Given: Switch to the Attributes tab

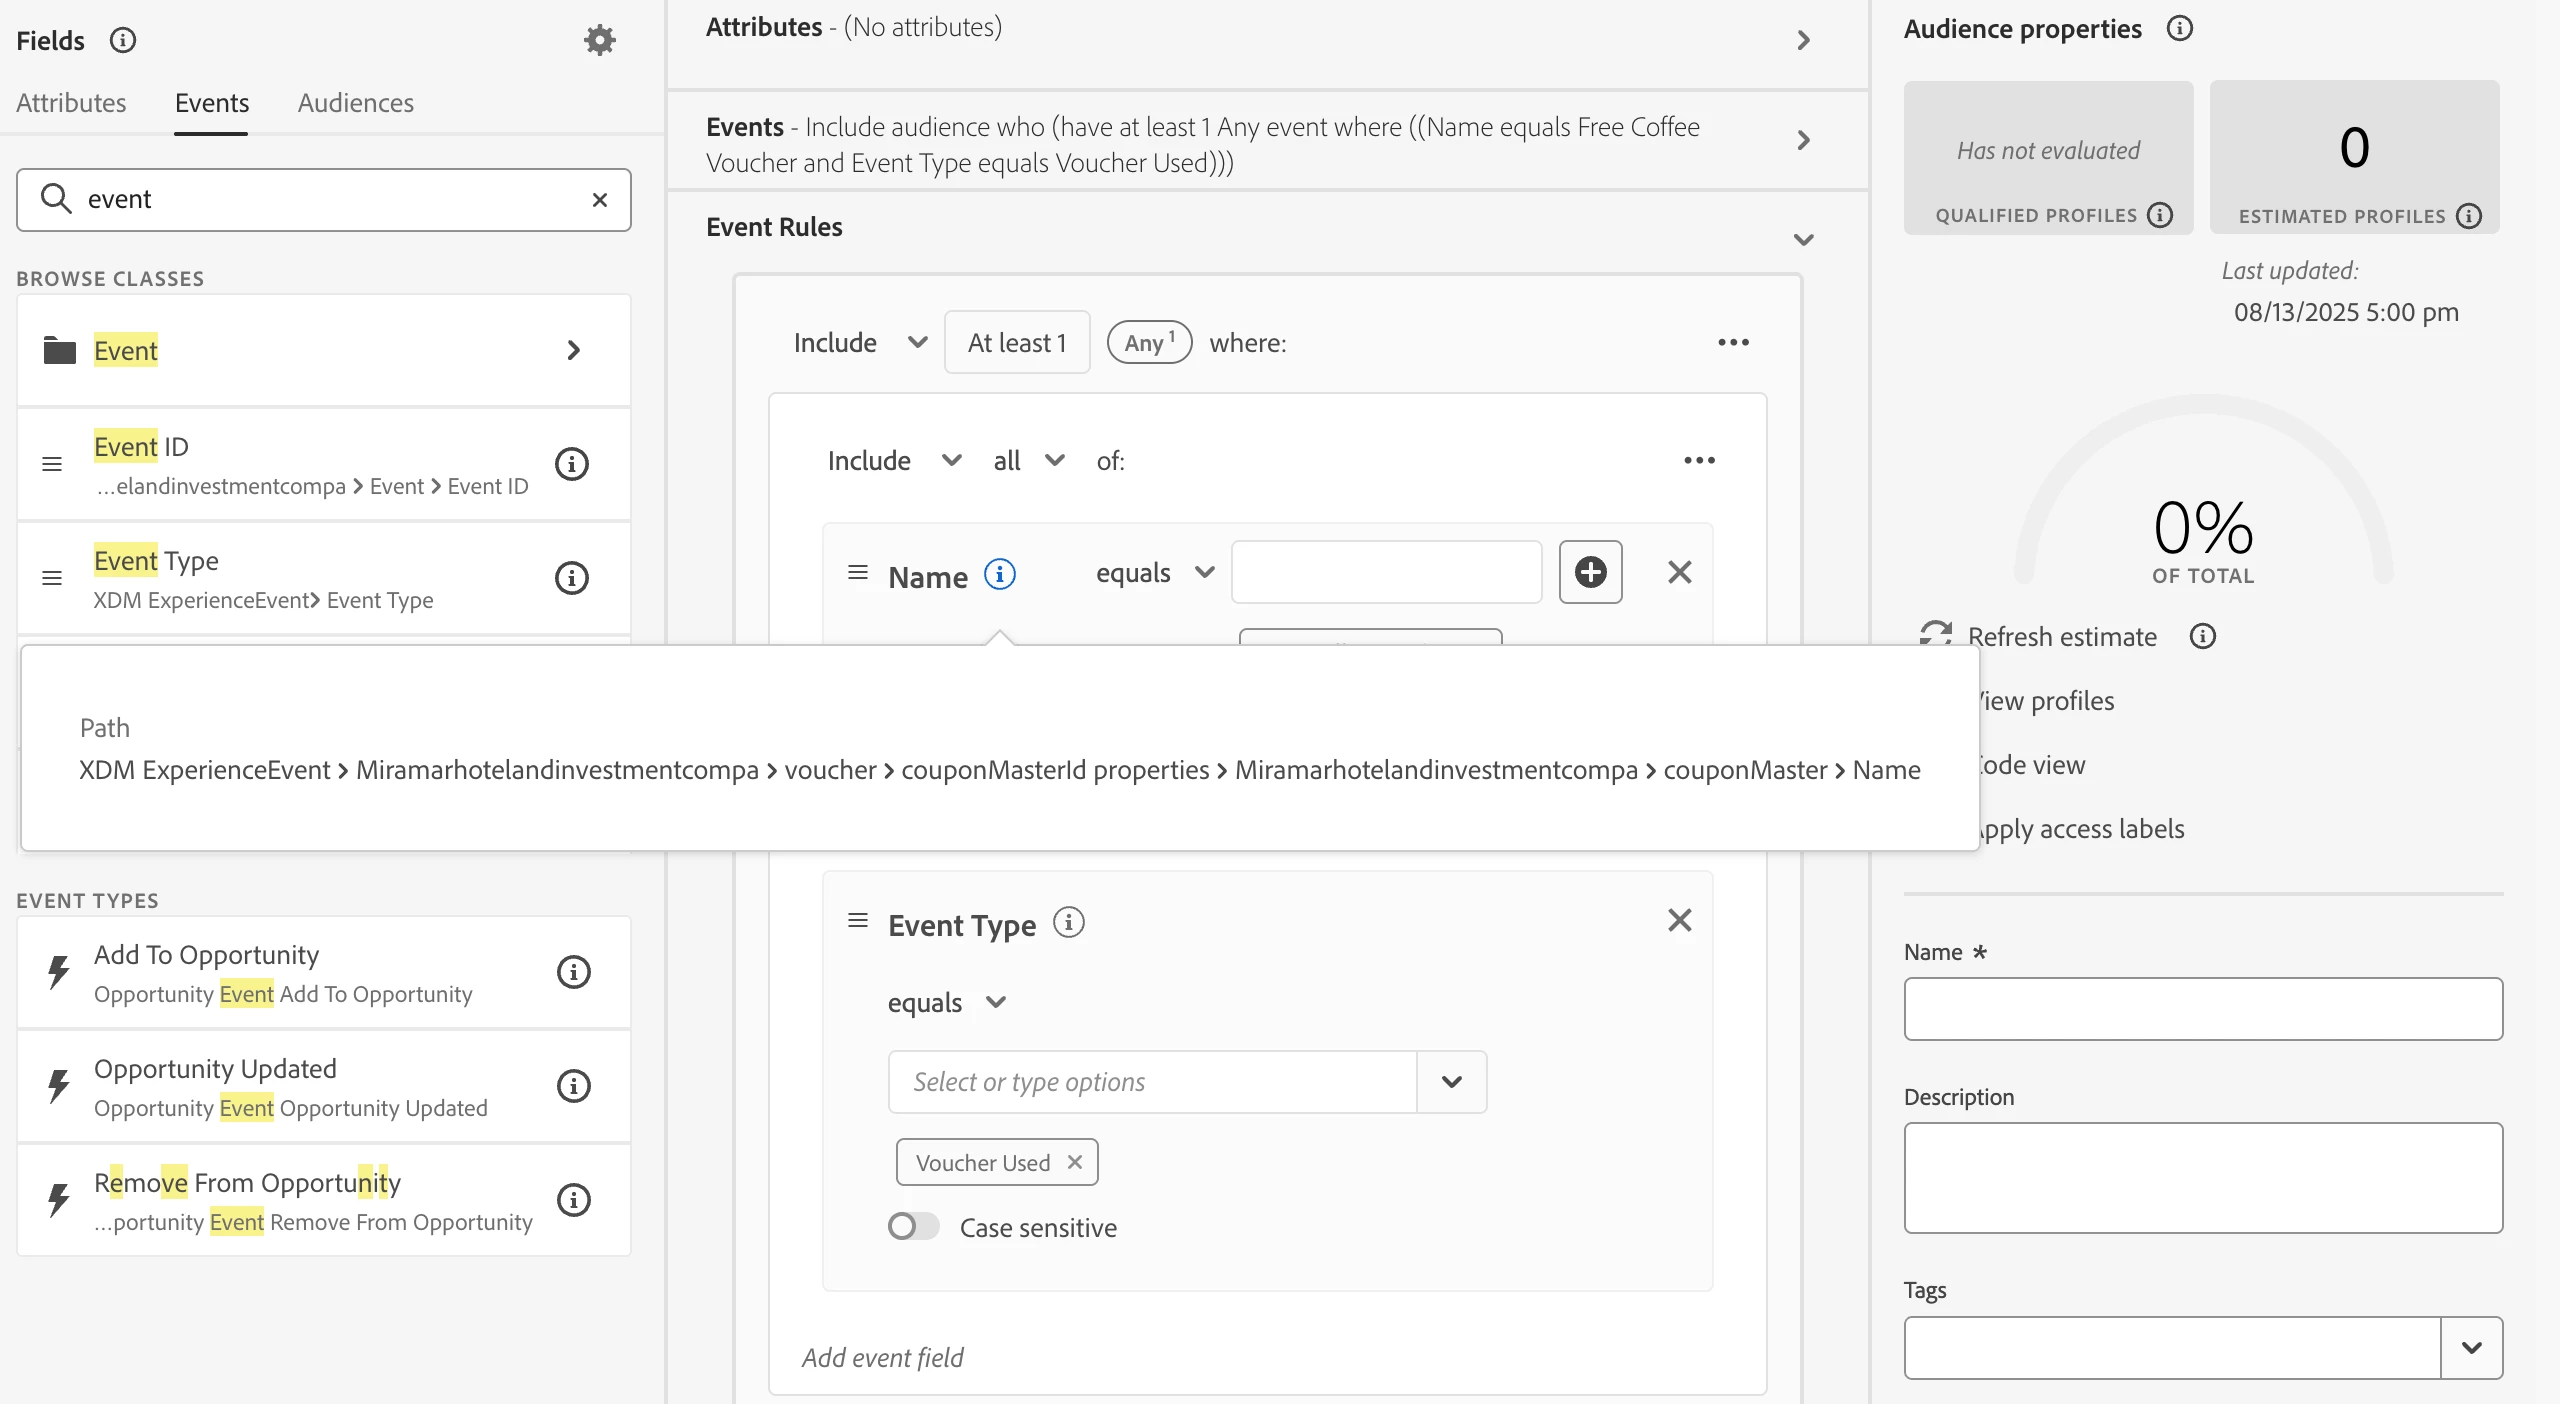Looking at the screenshot, I should coord(71,103).
